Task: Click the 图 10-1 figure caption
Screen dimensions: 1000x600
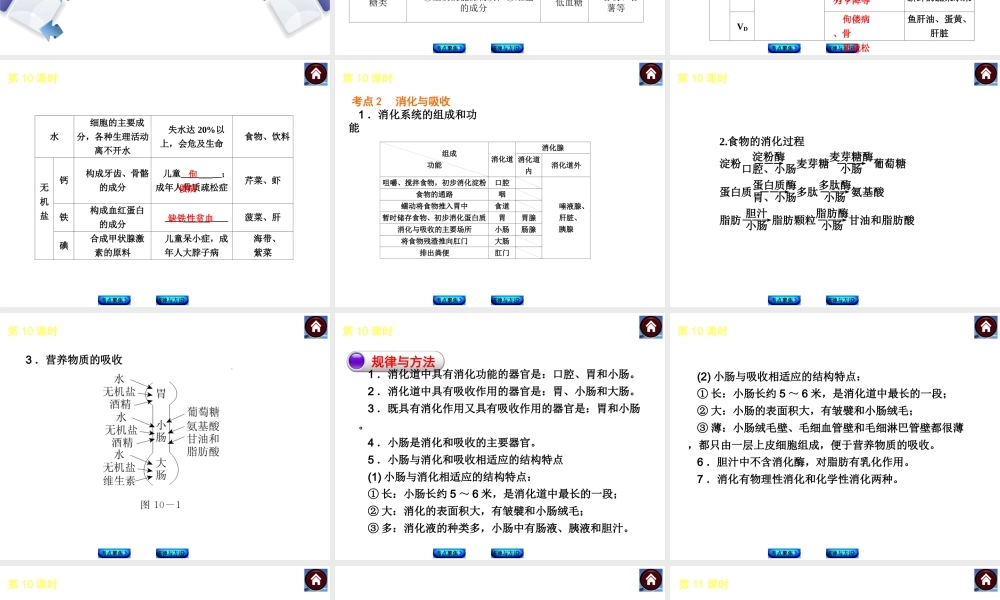Action: 160,504
